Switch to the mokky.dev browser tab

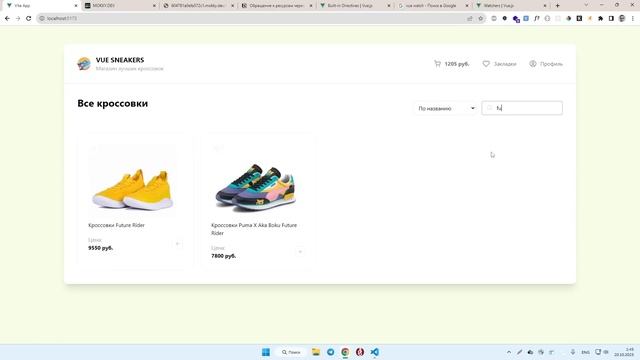point(120,6)
